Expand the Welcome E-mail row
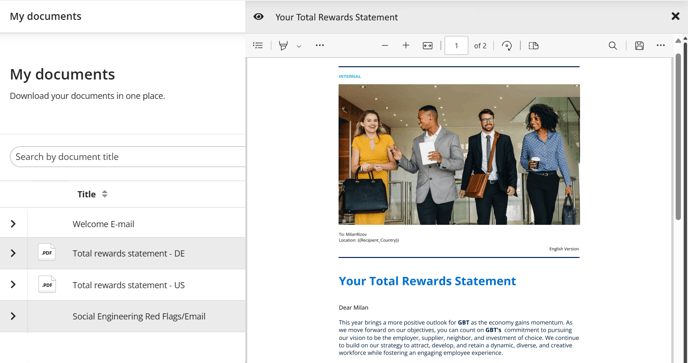Viewport: 688px width, 363px height. [13, 224]
